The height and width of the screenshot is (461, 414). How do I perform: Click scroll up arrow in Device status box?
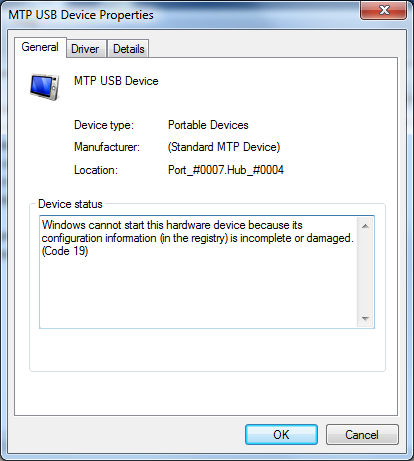(x=365, y=226)
